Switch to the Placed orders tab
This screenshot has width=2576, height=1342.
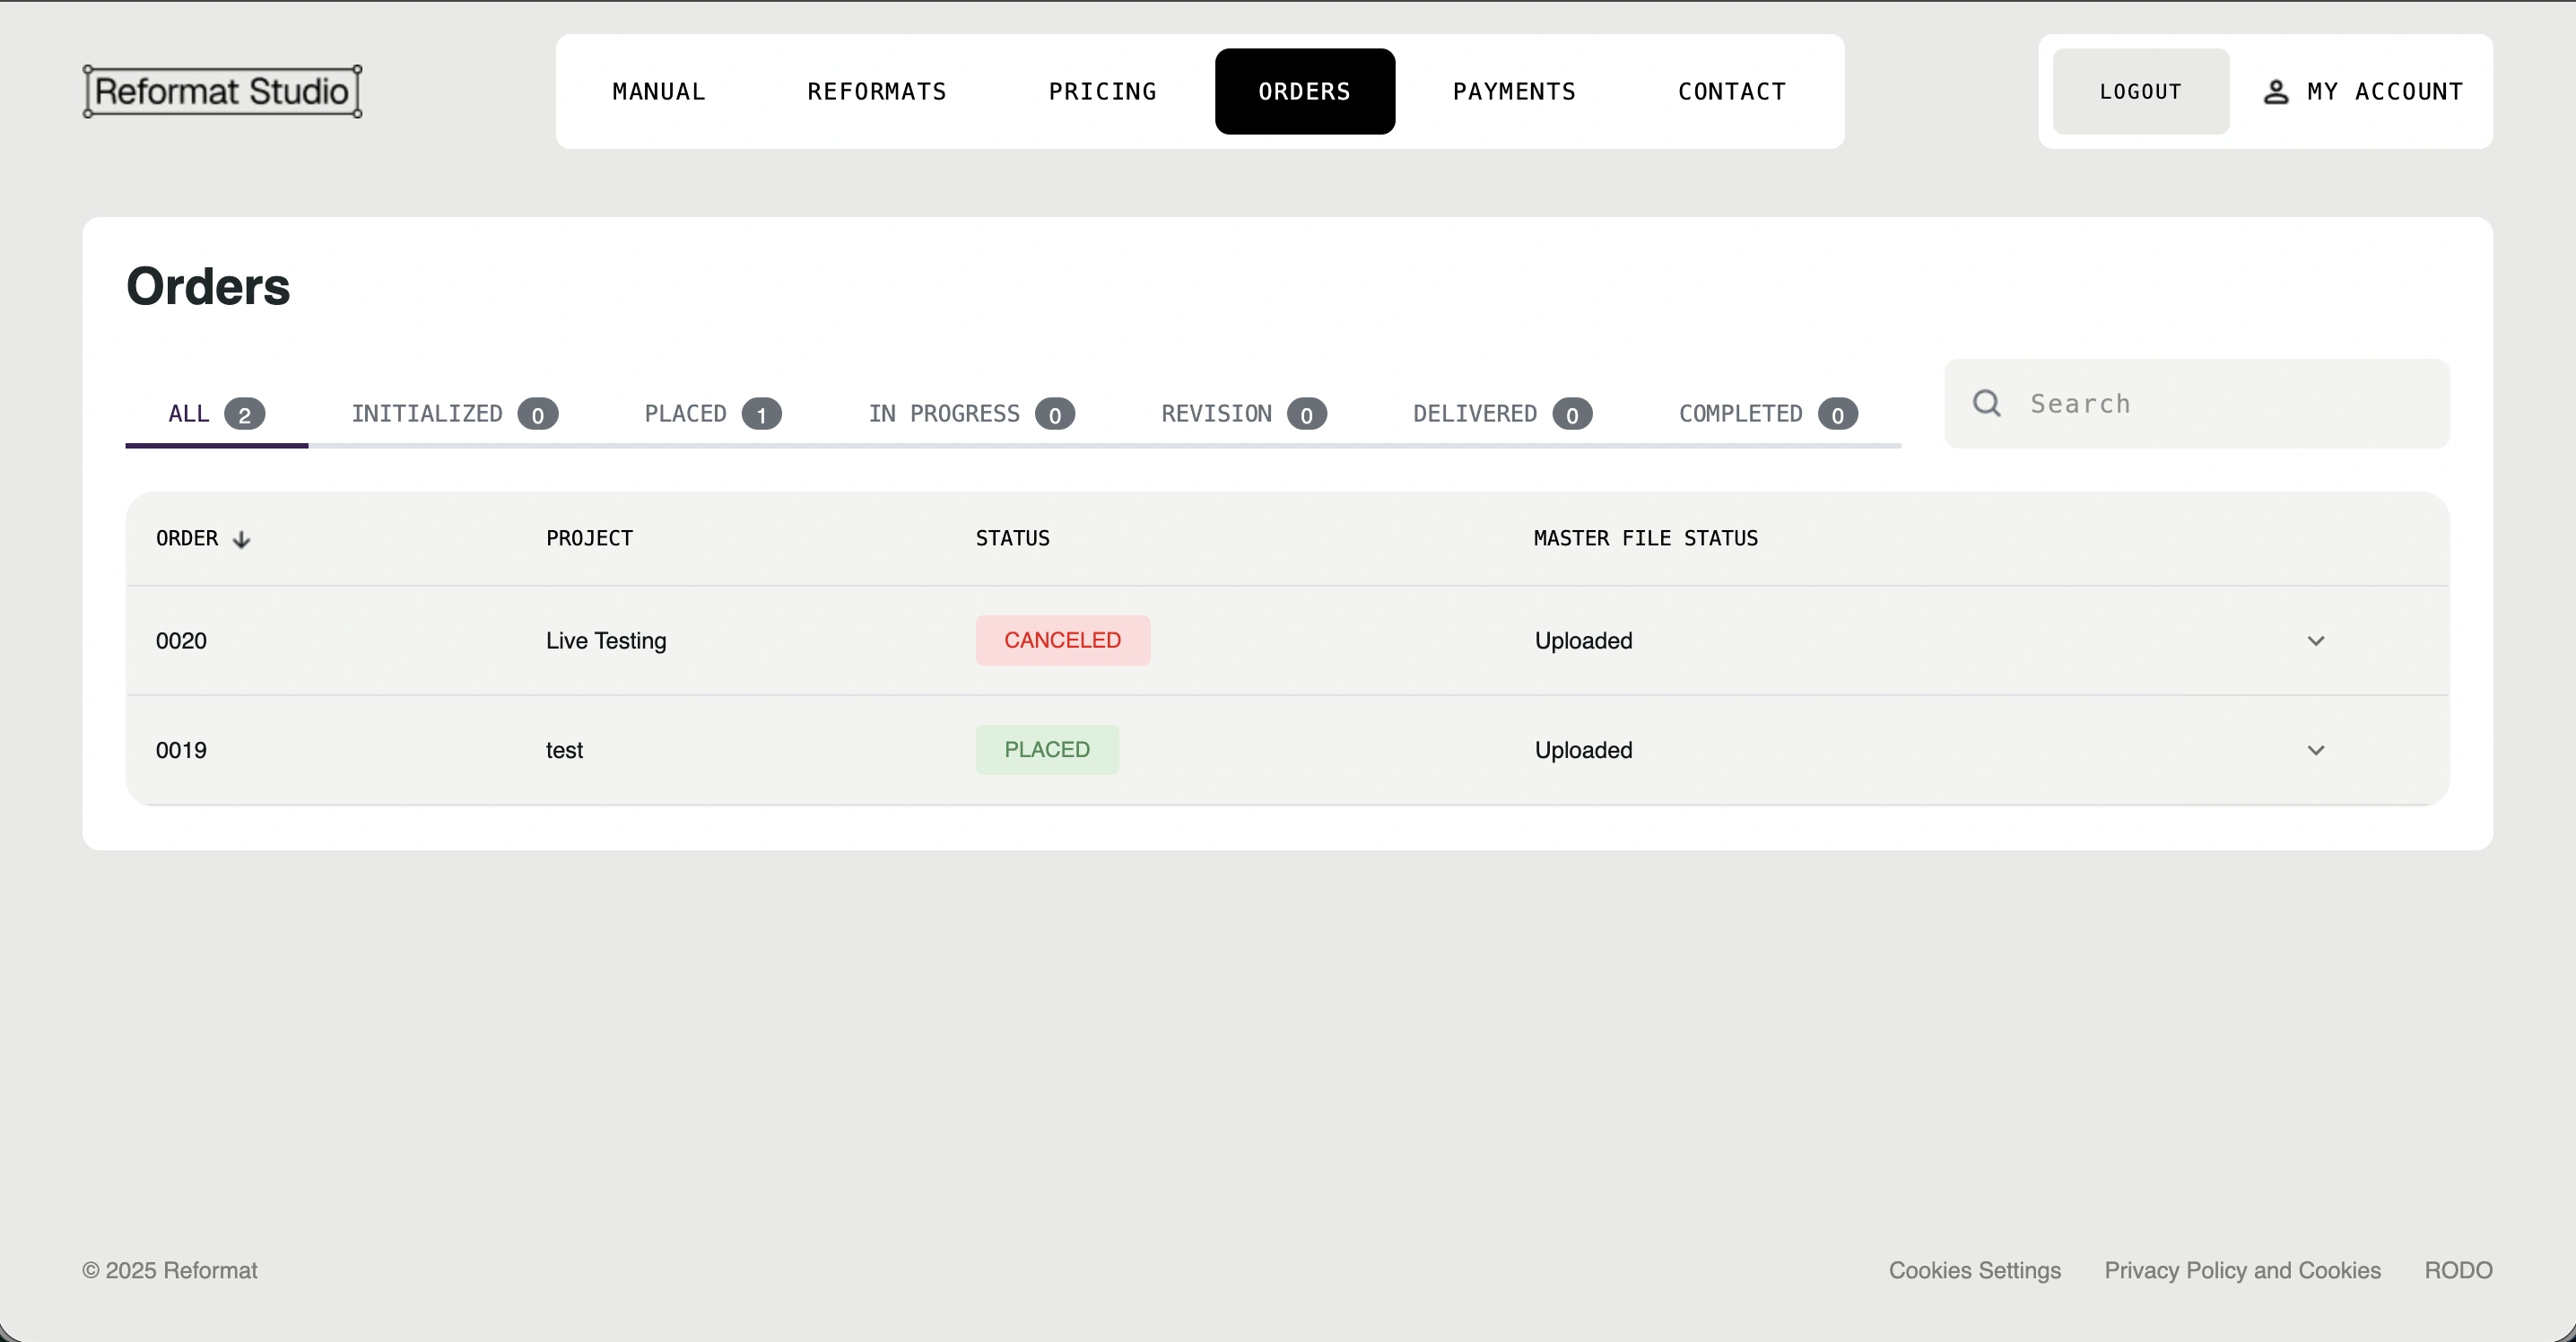pos(712,414)
